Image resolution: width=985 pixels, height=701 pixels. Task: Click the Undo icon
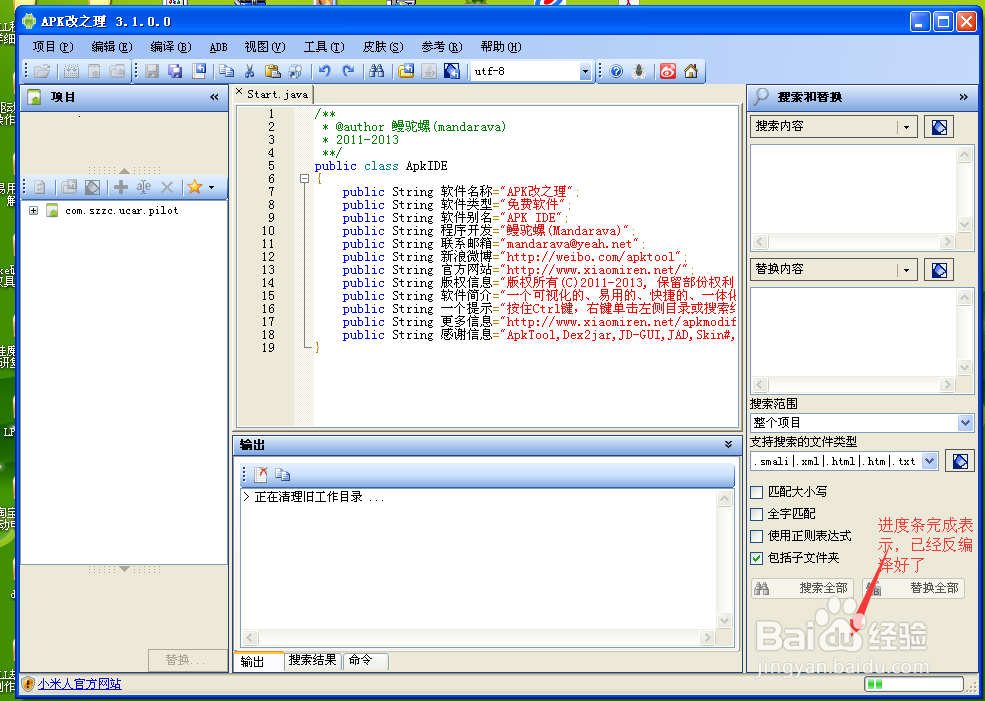pyautogui.click(x=322, y=70)
